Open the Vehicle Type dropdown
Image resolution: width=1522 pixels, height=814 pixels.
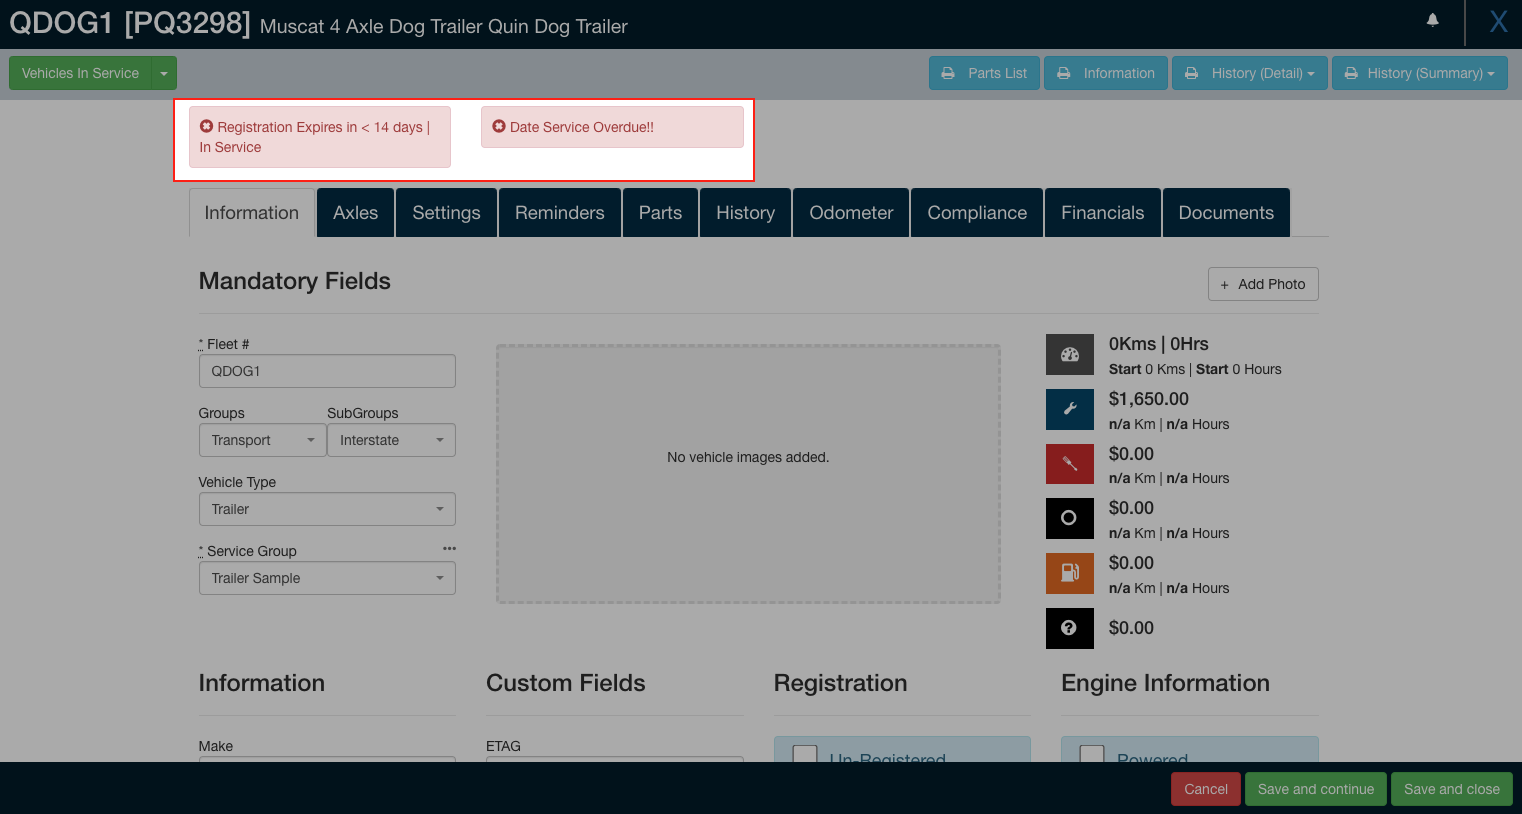tap(327, 509)
